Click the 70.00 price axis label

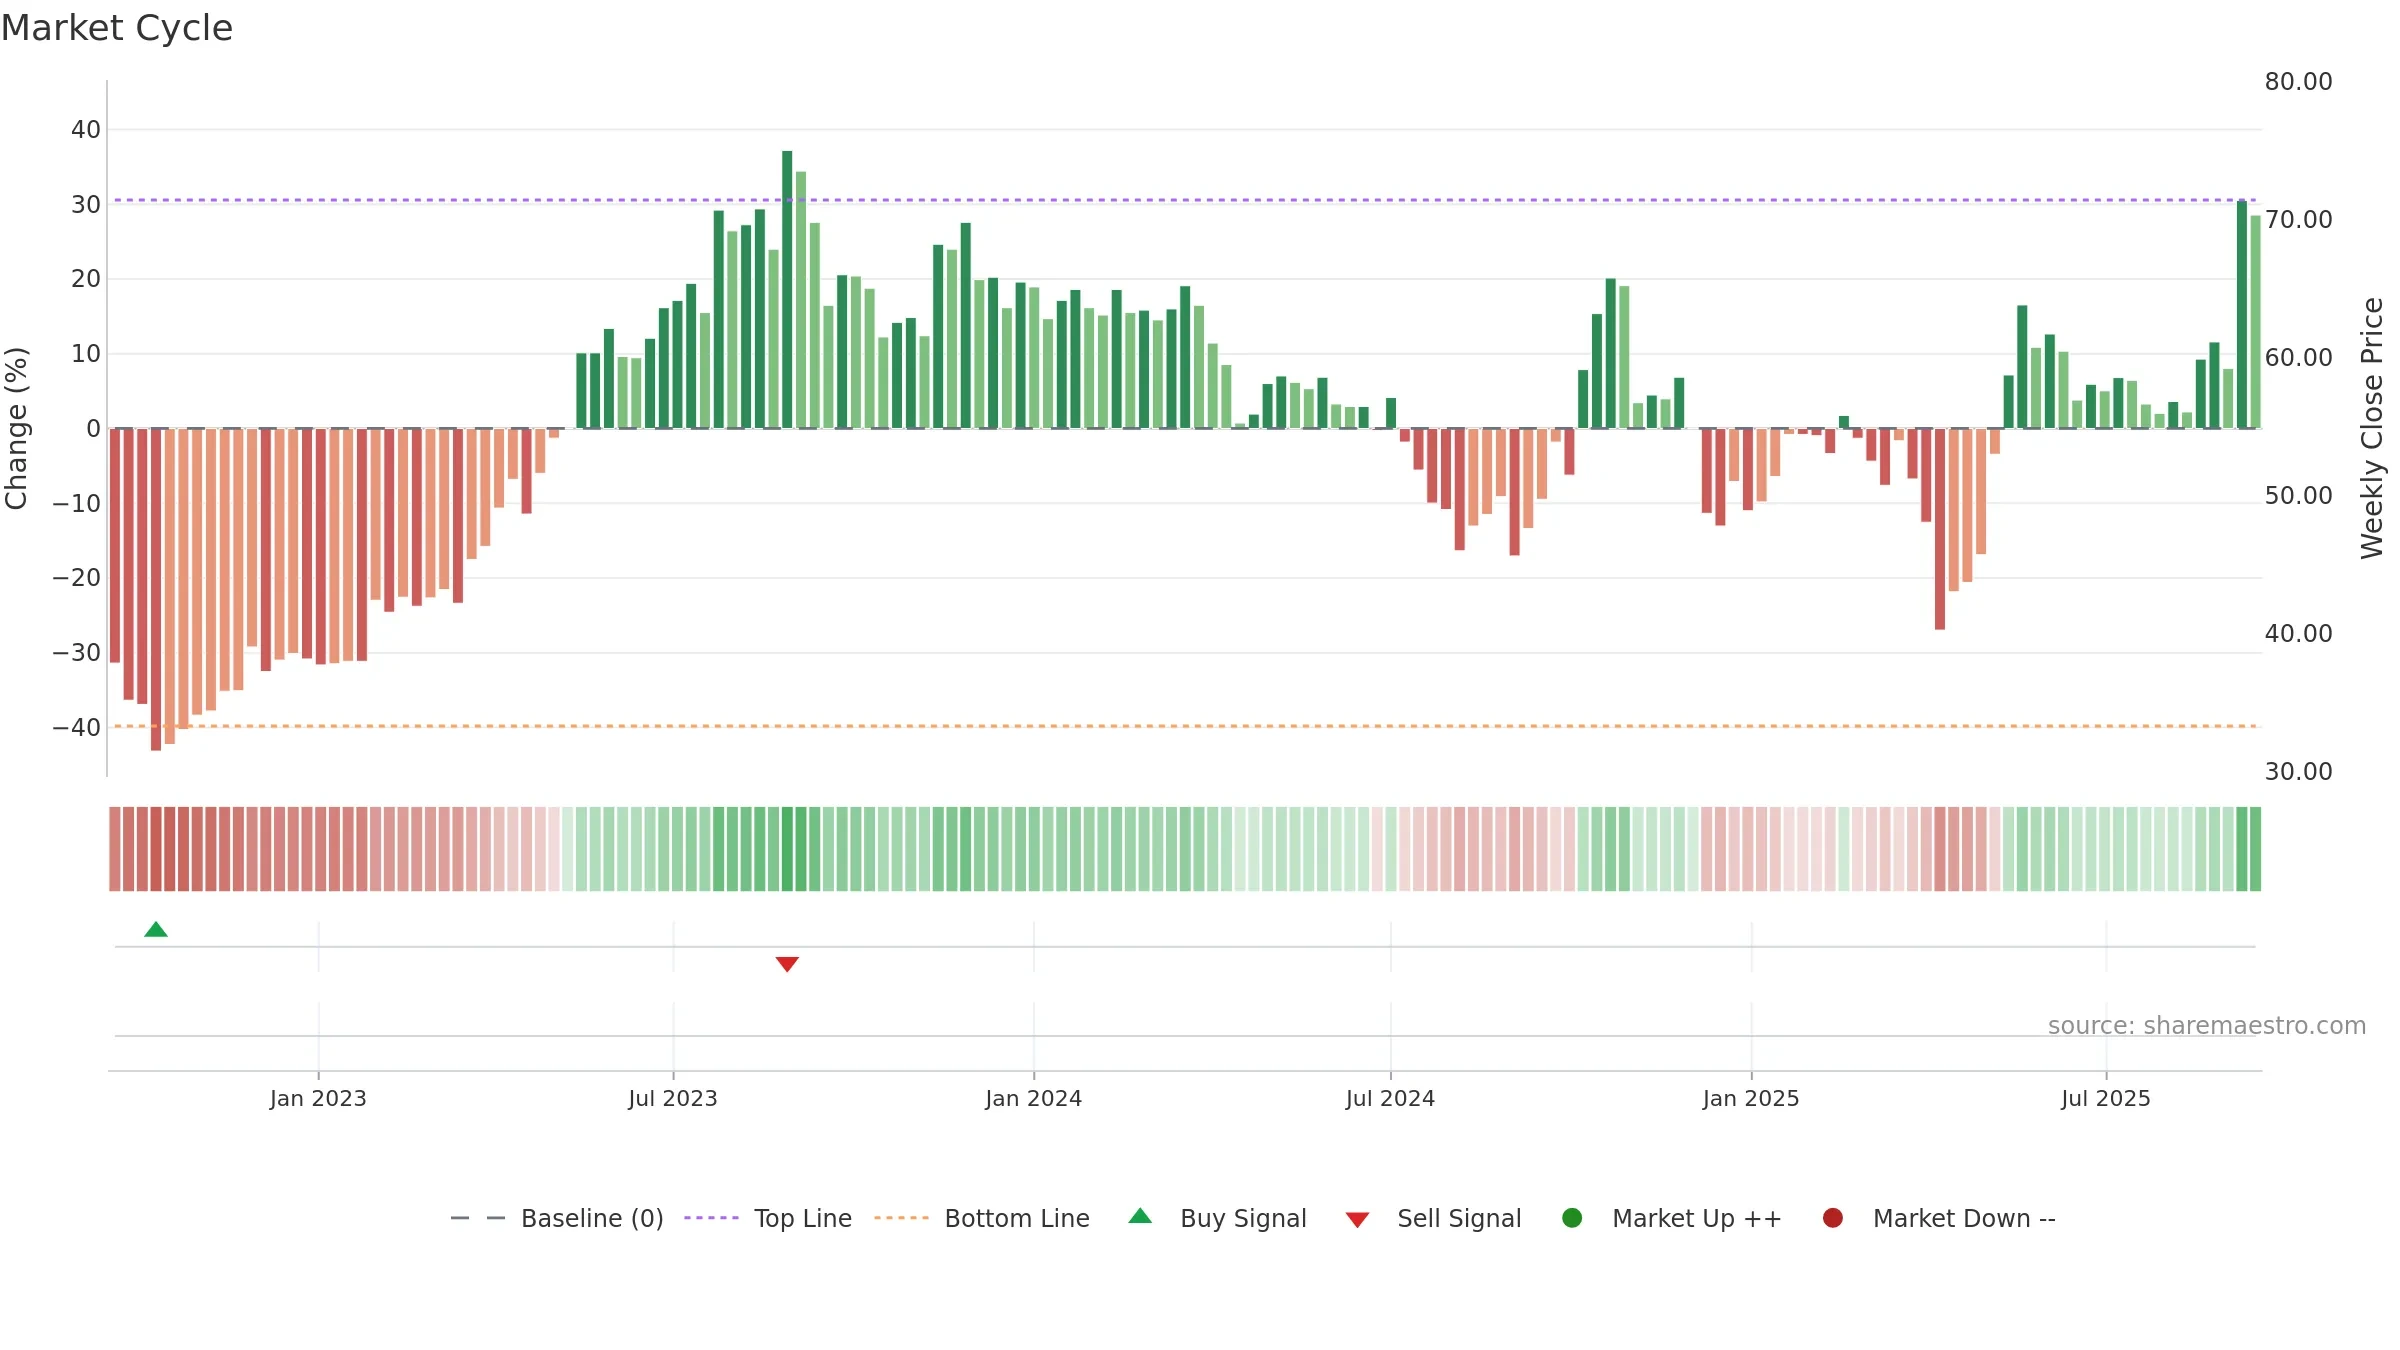pos(2298,220)
